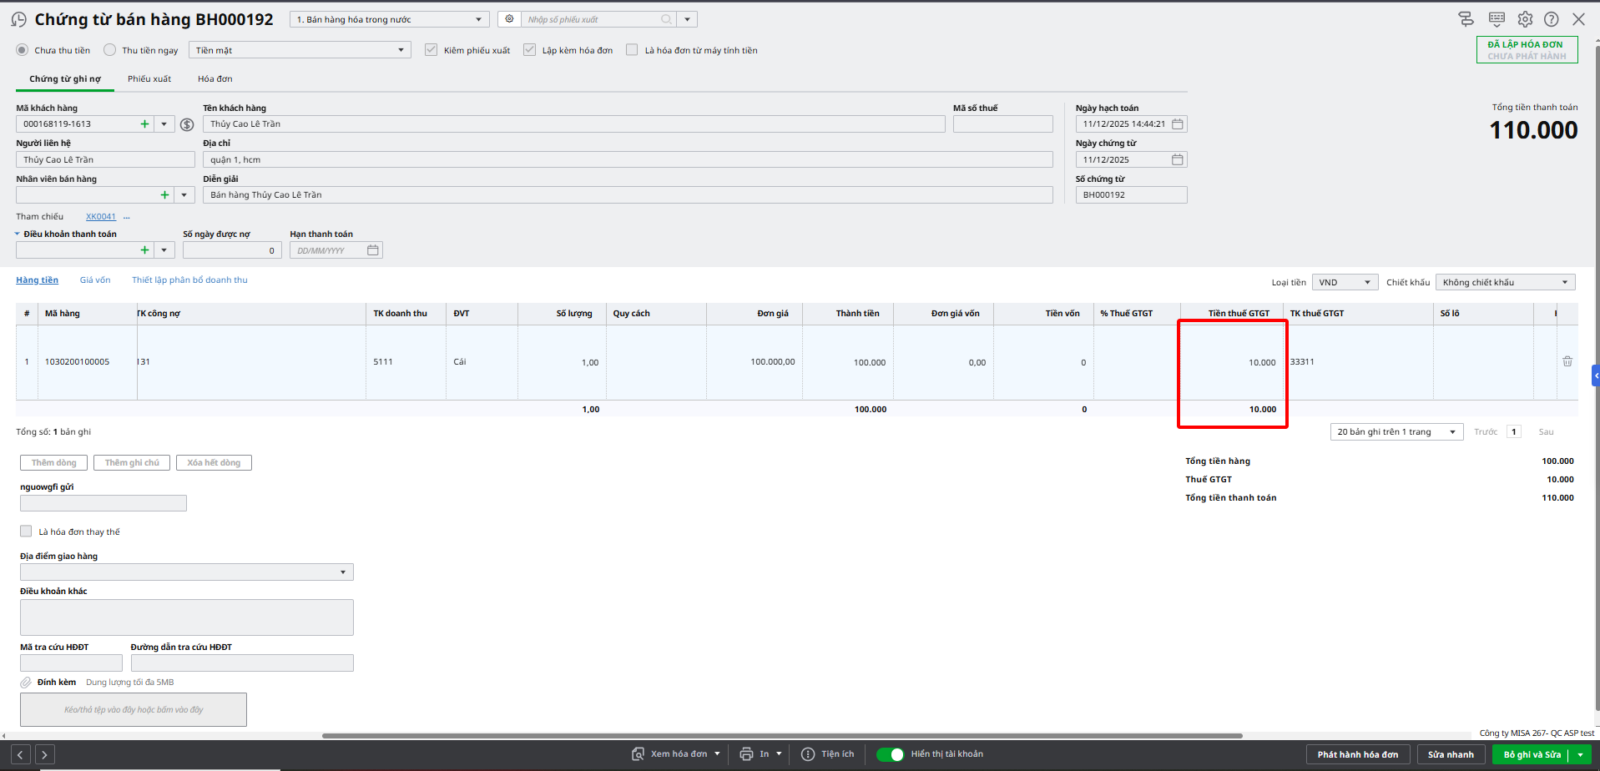1600x771 pixels.
Task: Expand the Chiết khấu dropdown
Action: click(x=1505, y=282)
